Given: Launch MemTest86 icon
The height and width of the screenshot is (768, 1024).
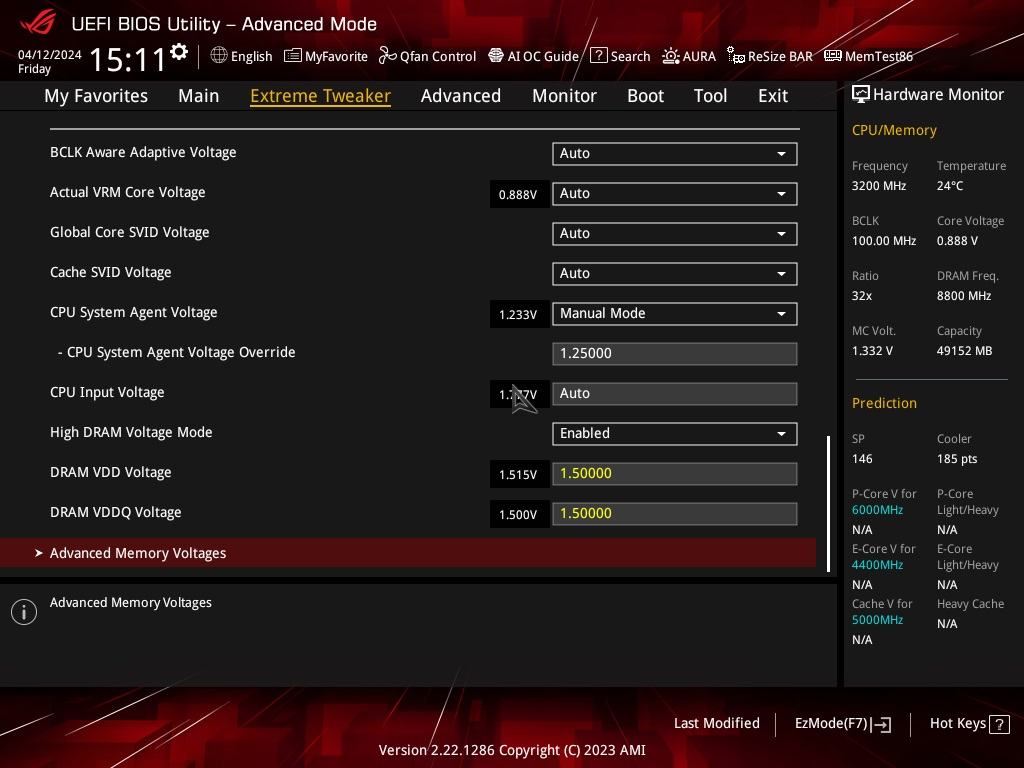Looking at the screenshot, I should tap(833, 56).
